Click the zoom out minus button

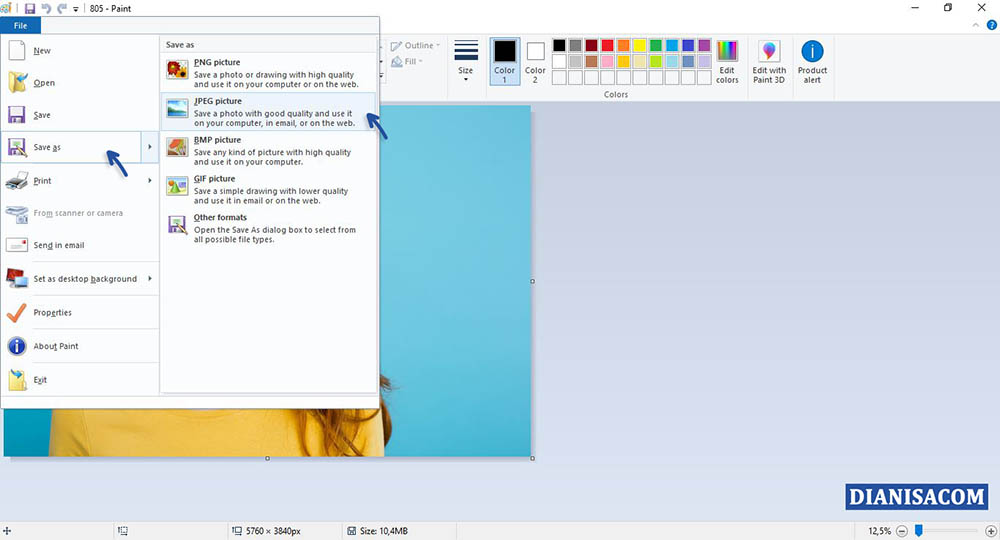pos(902,531)
